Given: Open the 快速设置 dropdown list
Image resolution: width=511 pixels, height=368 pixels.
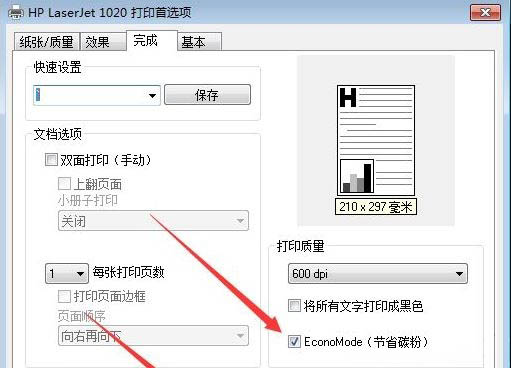Looking at the screenshot, I should 97,96.
